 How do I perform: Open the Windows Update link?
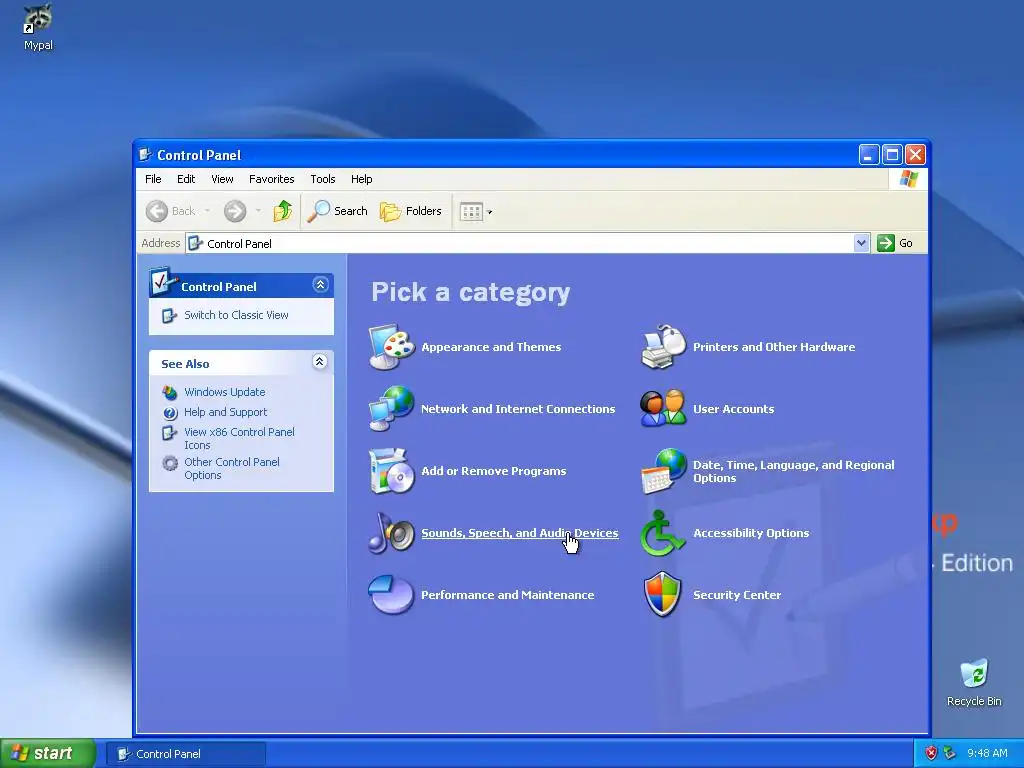coord(225,392)
